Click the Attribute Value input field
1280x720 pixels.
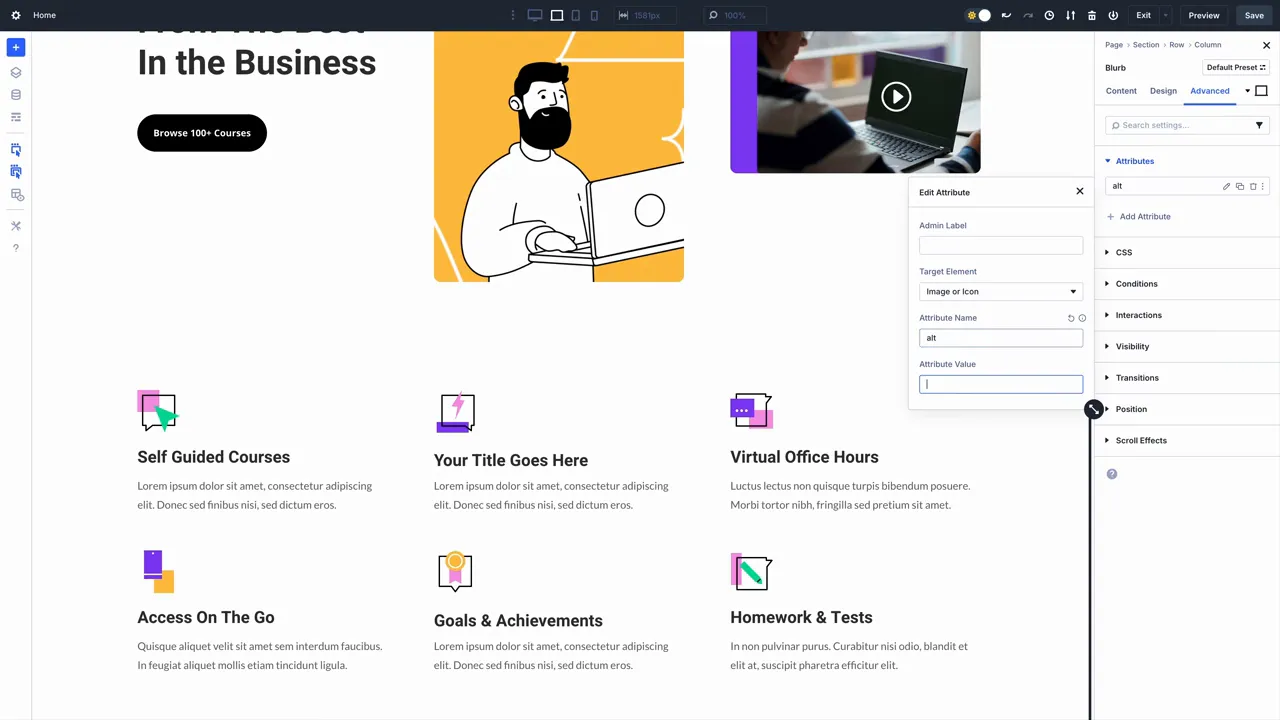pyautogui.click(x=1000, y=384)
